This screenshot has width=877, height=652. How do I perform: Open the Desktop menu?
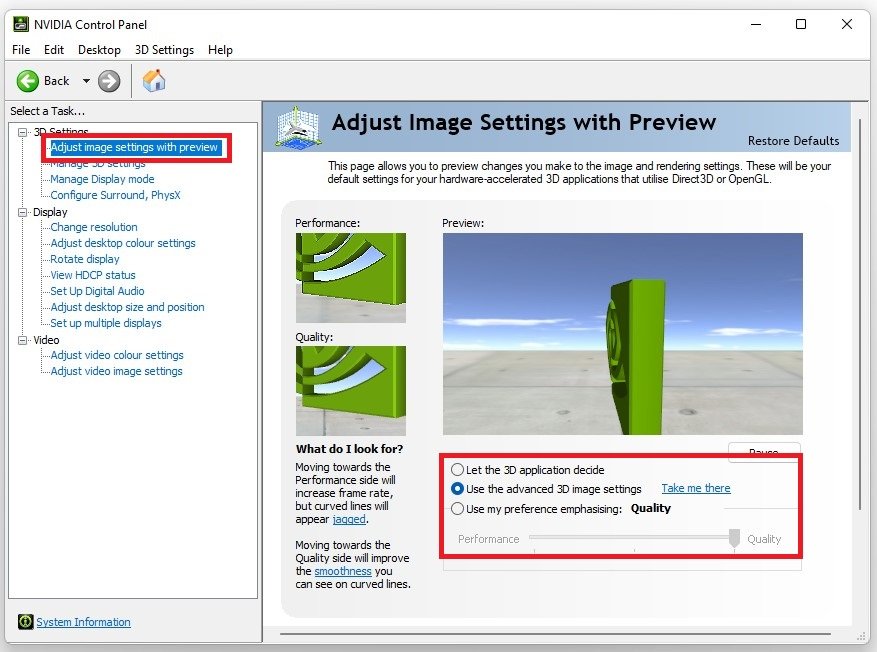(x=99, y=50)
